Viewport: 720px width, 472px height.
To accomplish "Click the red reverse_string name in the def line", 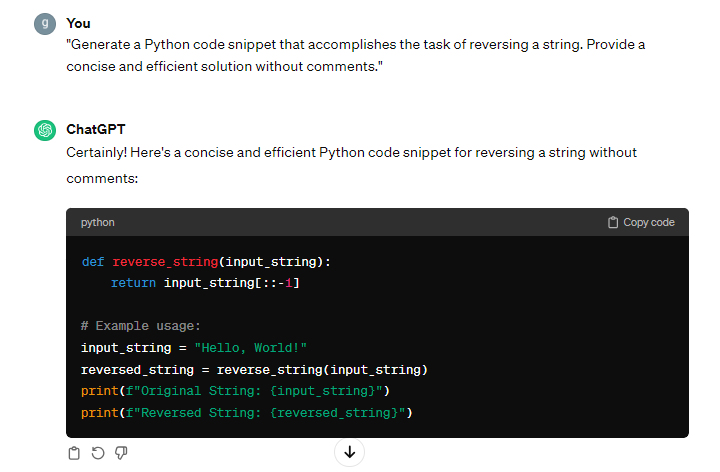I will (x=165, y=262).
